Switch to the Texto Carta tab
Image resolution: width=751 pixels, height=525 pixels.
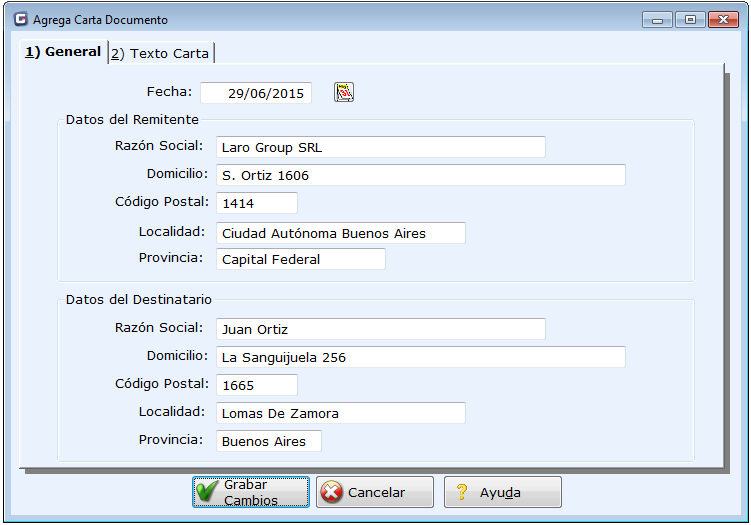tap(161, 54)
